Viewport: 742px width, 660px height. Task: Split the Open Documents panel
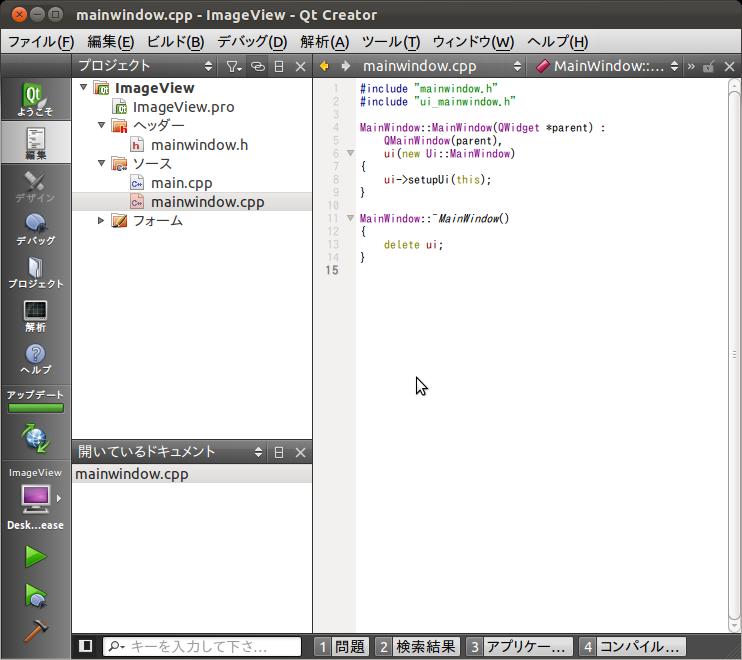tap(279, 452)
